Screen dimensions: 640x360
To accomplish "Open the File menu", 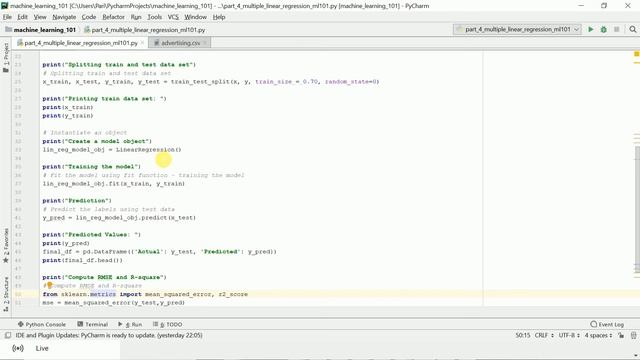I will [x=7, y=17].
